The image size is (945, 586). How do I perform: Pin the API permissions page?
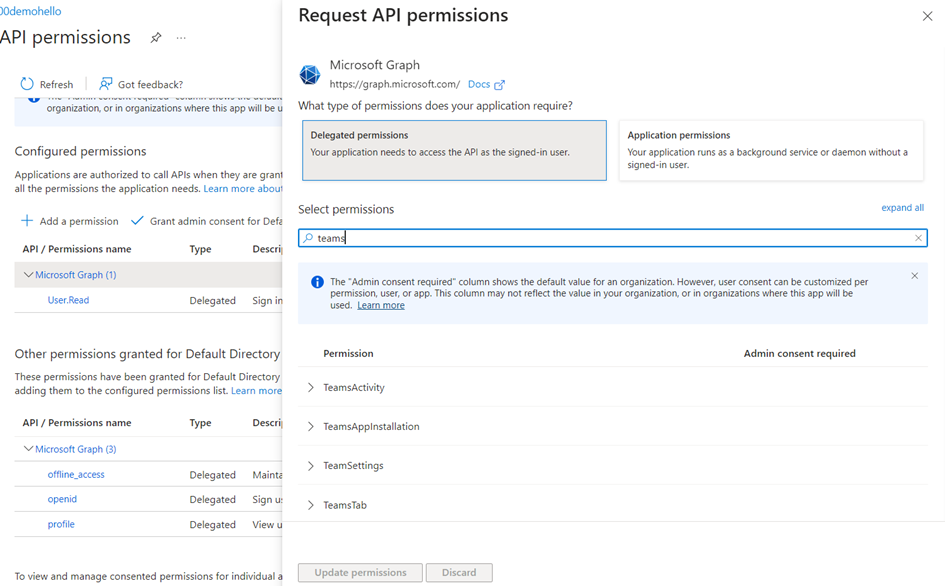pos(155,38)
